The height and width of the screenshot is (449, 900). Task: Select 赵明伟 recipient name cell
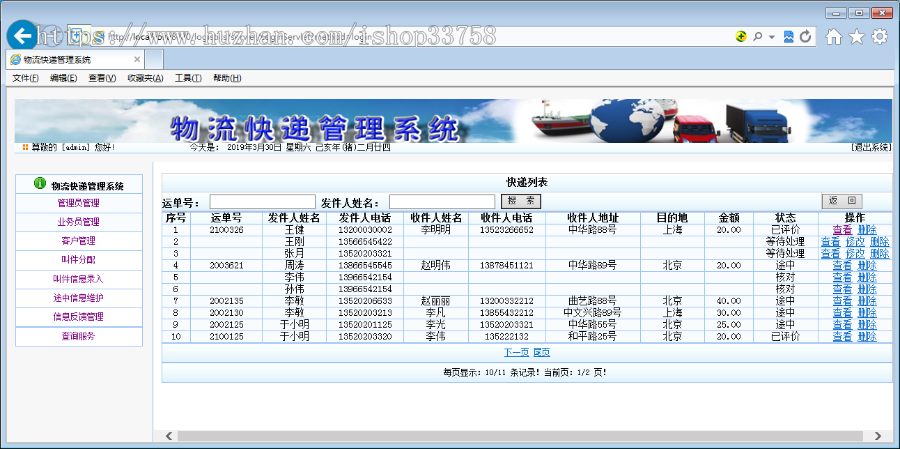coord(436,265)
